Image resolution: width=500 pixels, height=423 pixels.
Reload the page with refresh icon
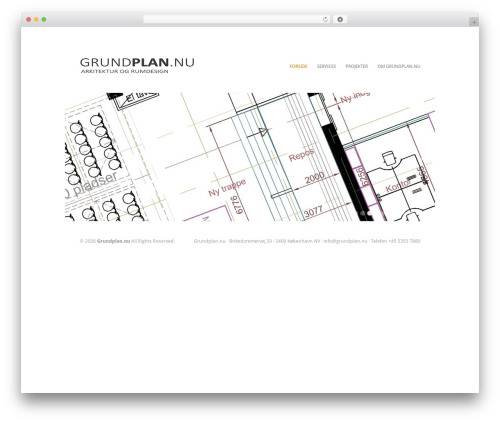326,19
